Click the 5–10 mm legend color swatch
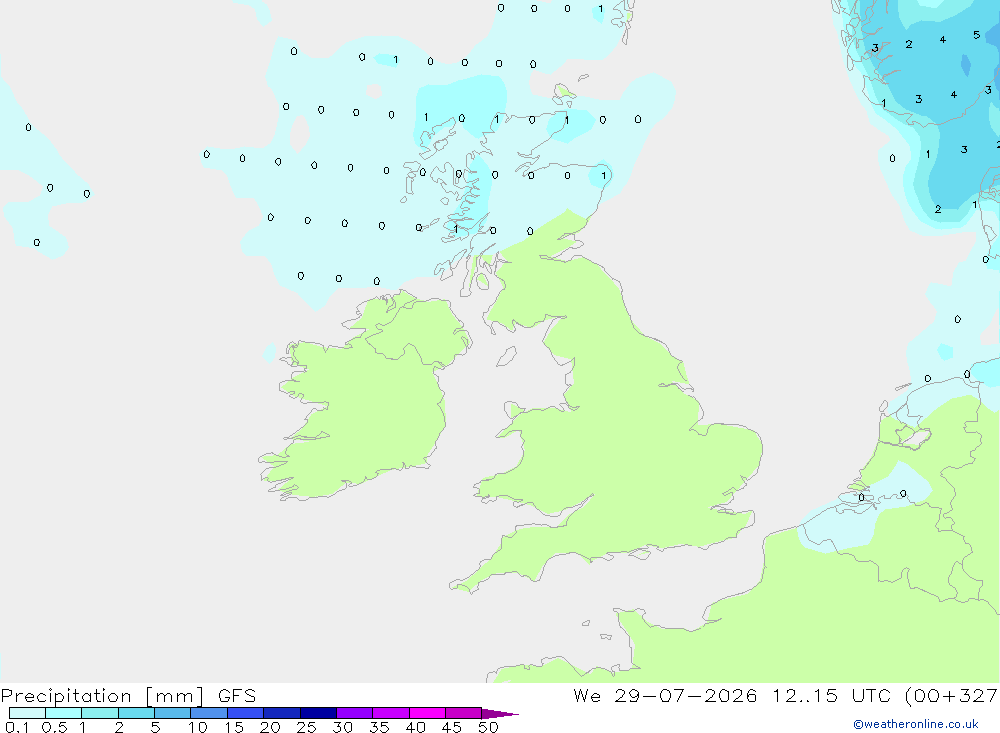Viewport: 1000px width, 733px height. click(x=173, y=713)
